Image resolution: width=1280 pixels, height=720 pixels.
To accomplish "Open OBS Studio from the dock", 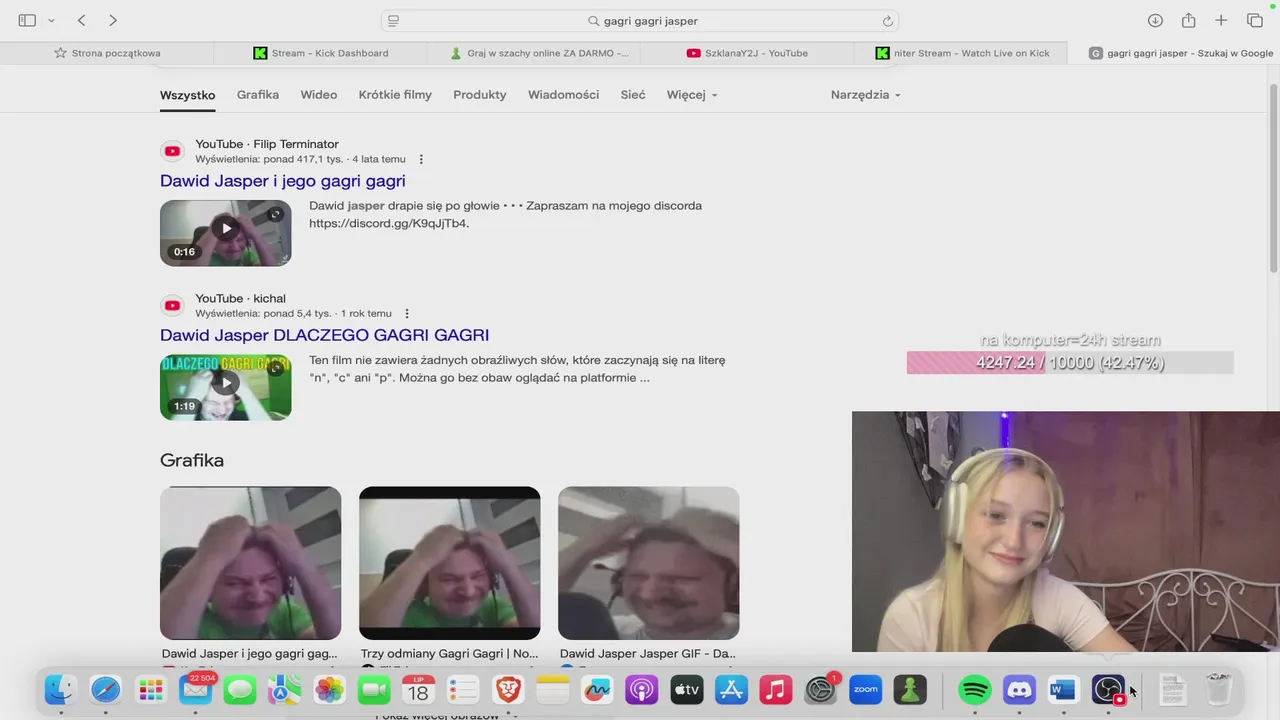I will coord(1108,689).
